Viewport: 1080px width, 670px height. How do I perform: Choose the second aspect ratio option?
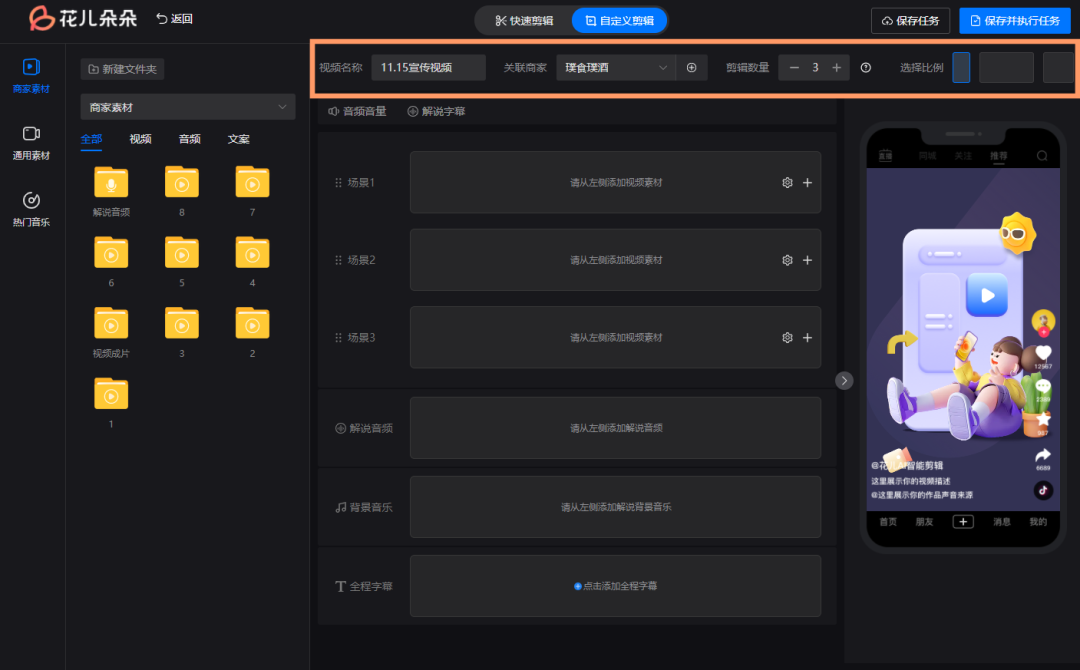coord(1006,67)
